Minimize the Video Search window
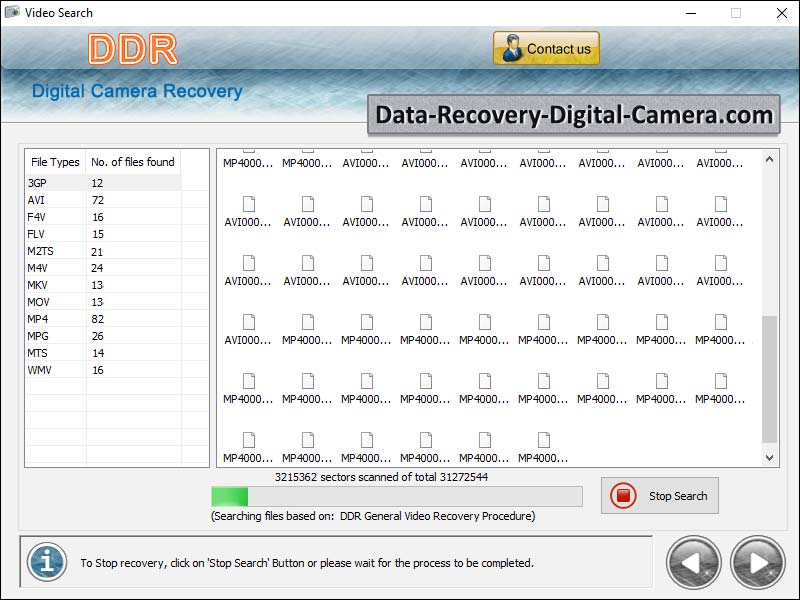800x600 pixels. (691, 13)
